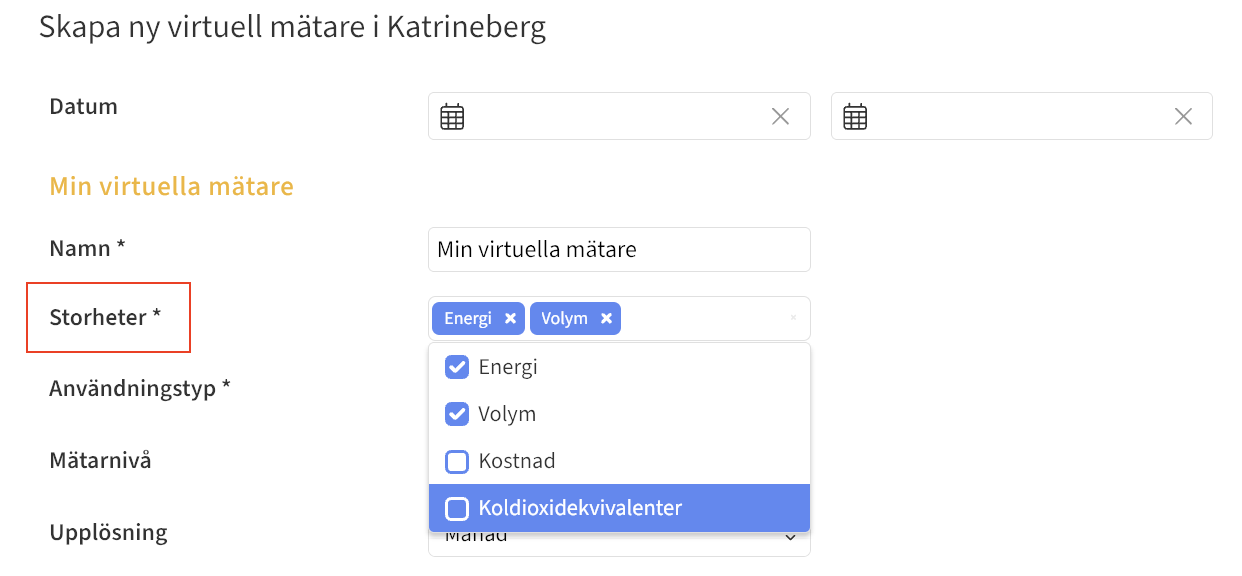
Task: Uncheck the Energi checkbox
Action: click(457, 367)
